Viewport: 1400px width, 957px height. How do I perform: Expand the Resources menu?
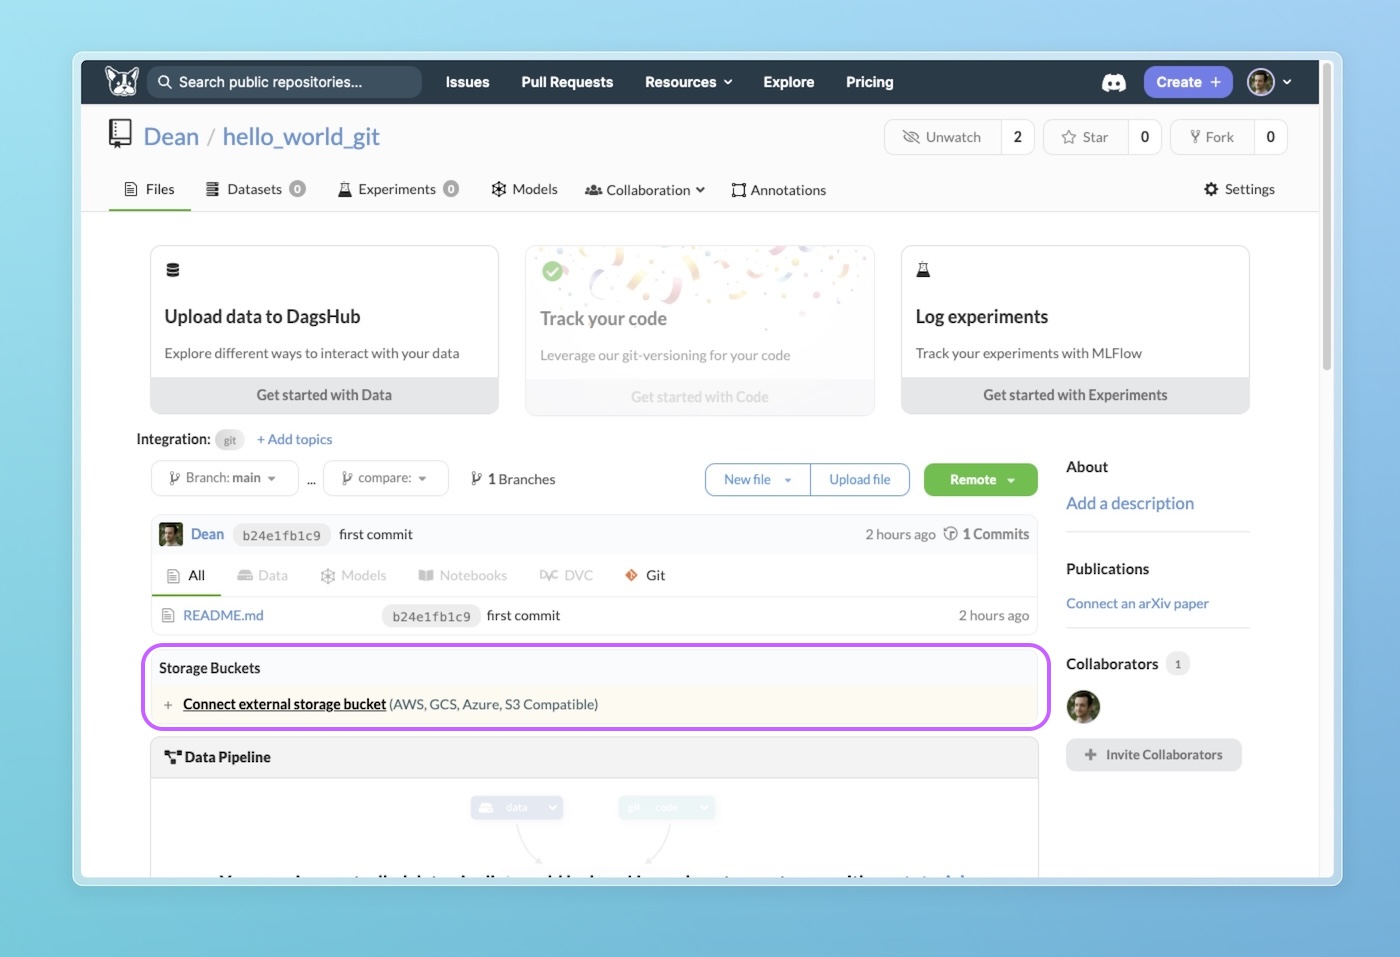[688, 82]
